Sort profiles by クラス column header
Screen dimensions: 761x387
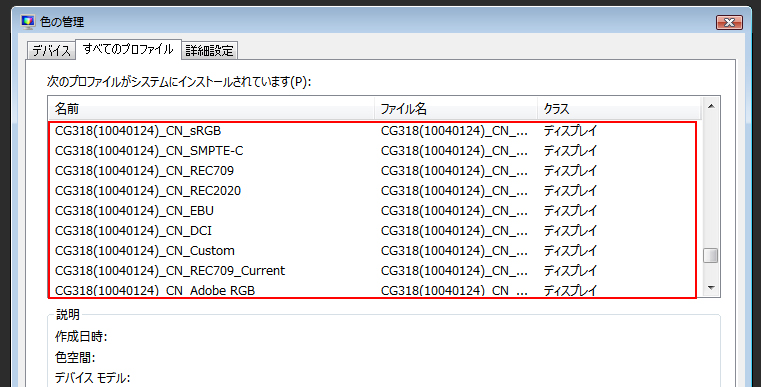[619, 109]
